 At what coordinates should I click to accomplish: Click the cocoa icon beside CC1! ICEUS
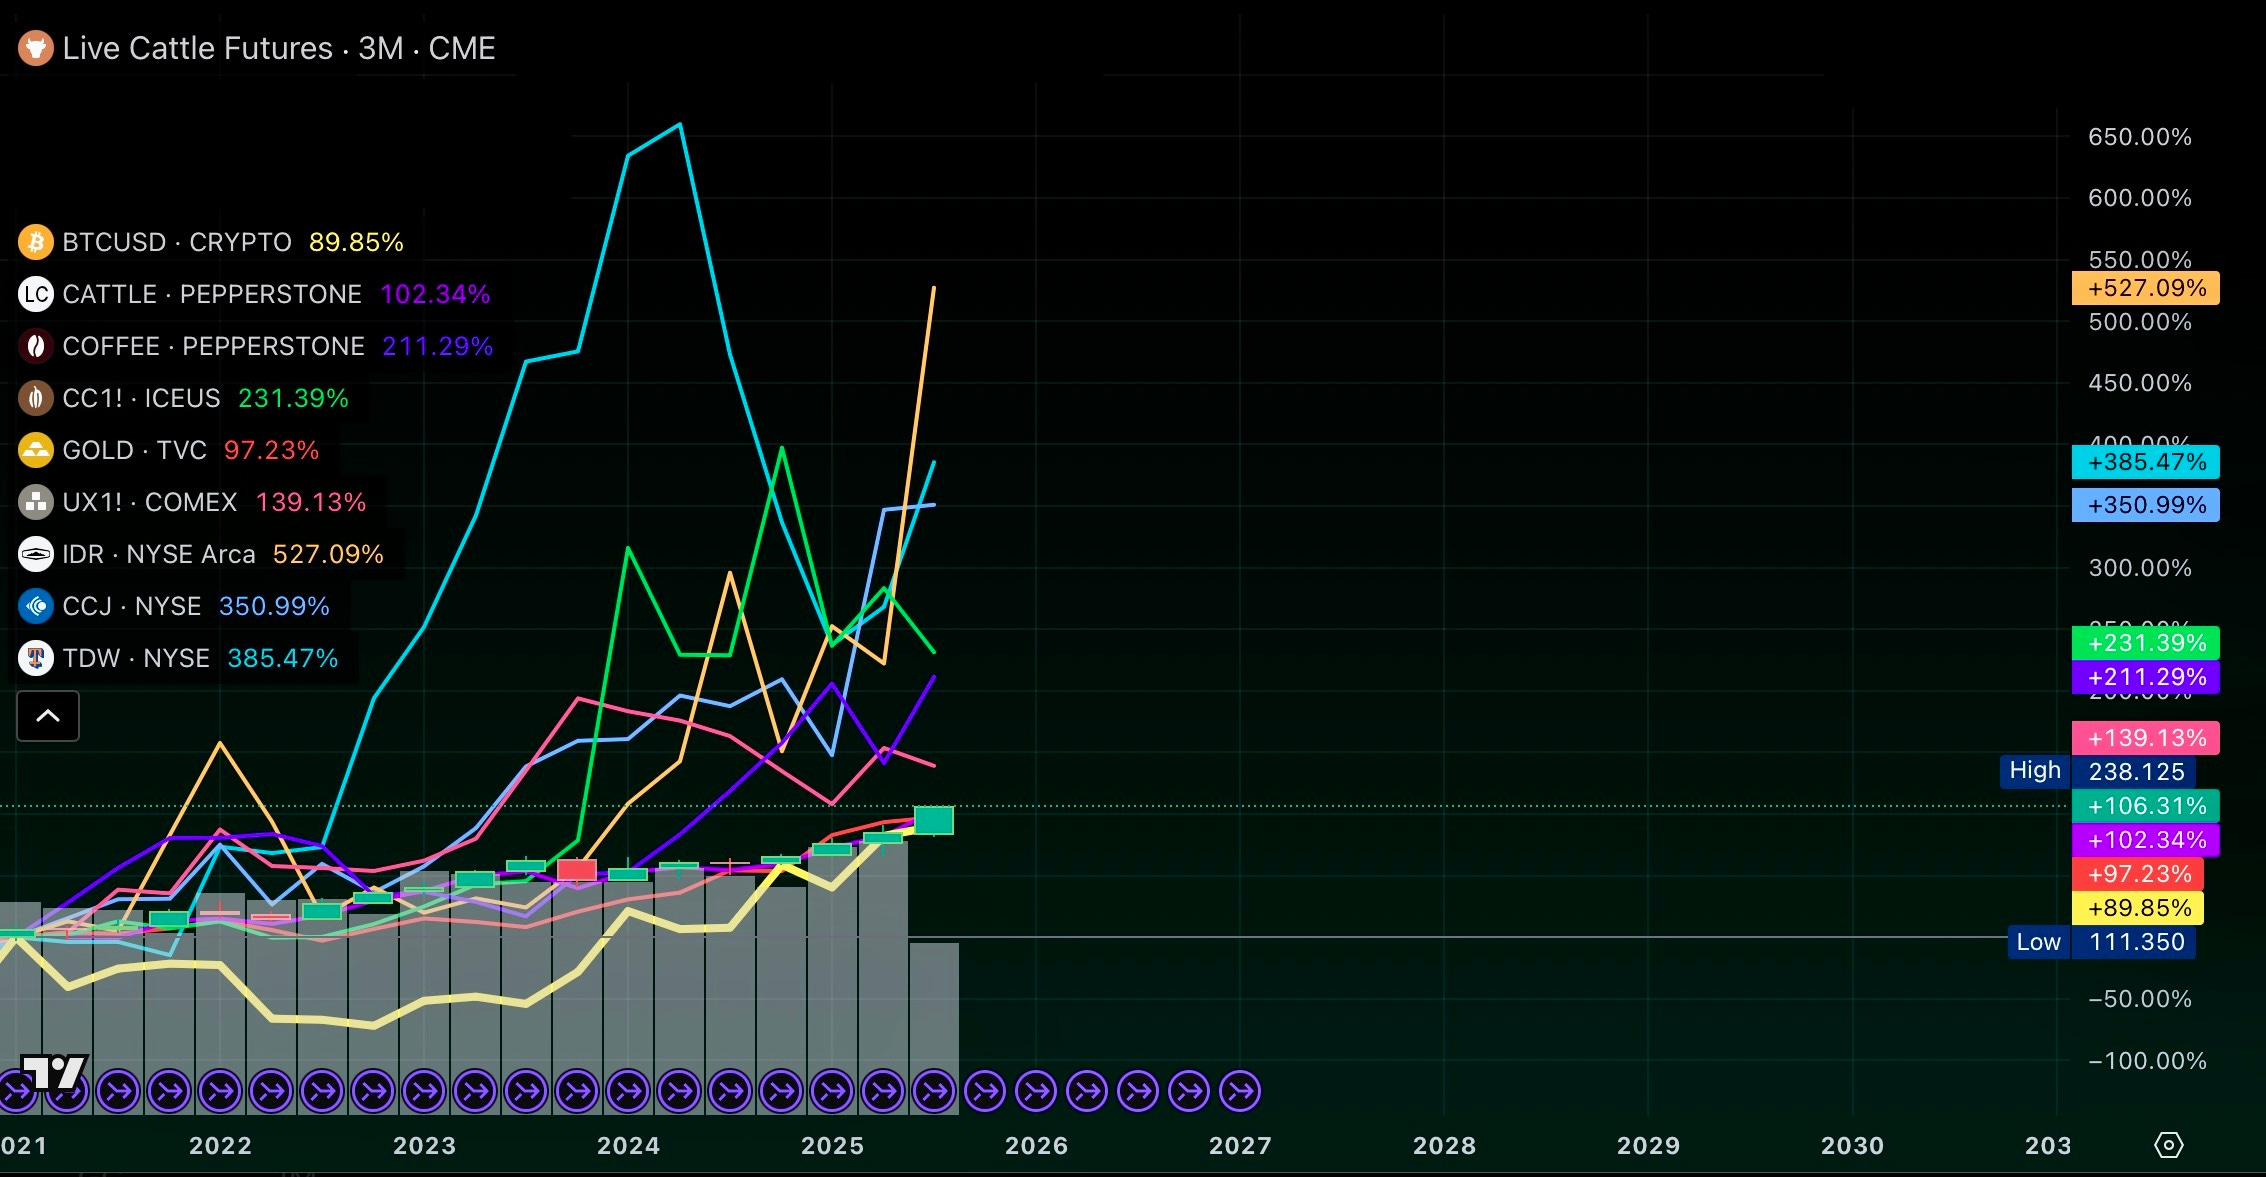click(x=36, y=398)
